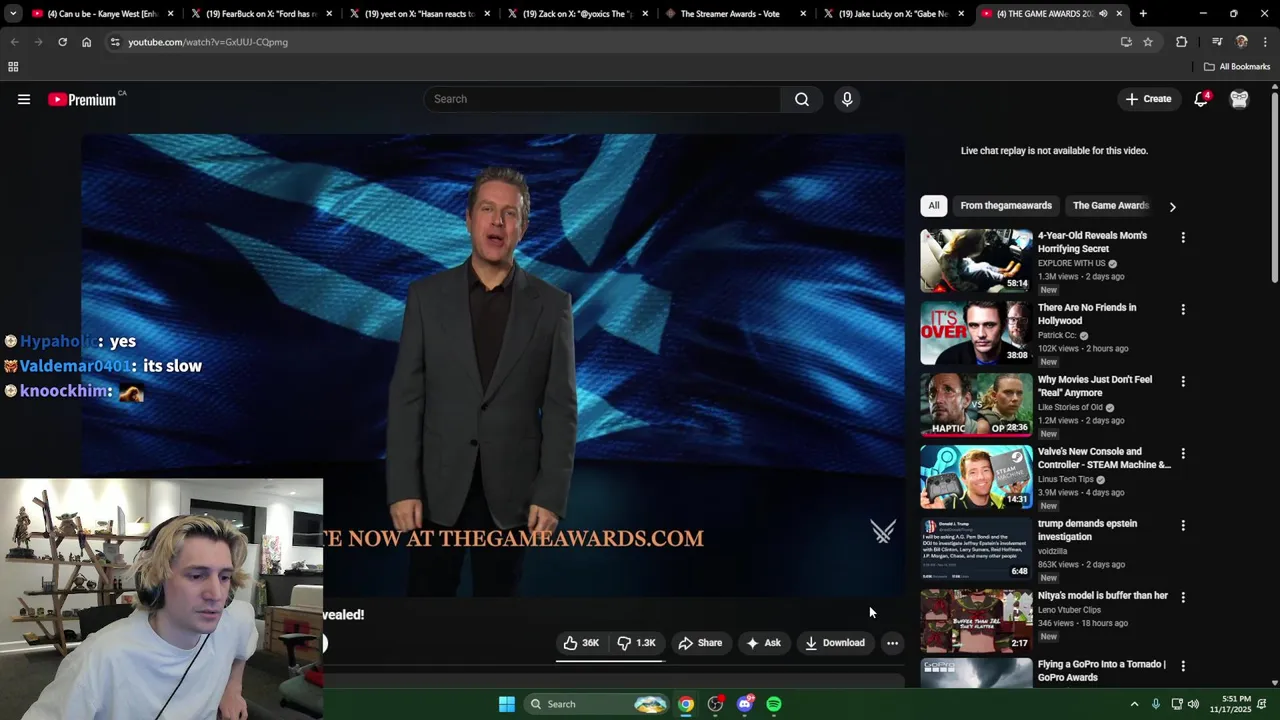Switch to Jake Lucky on X tab
Viewport: 1280px width, 720px height.
893,14
